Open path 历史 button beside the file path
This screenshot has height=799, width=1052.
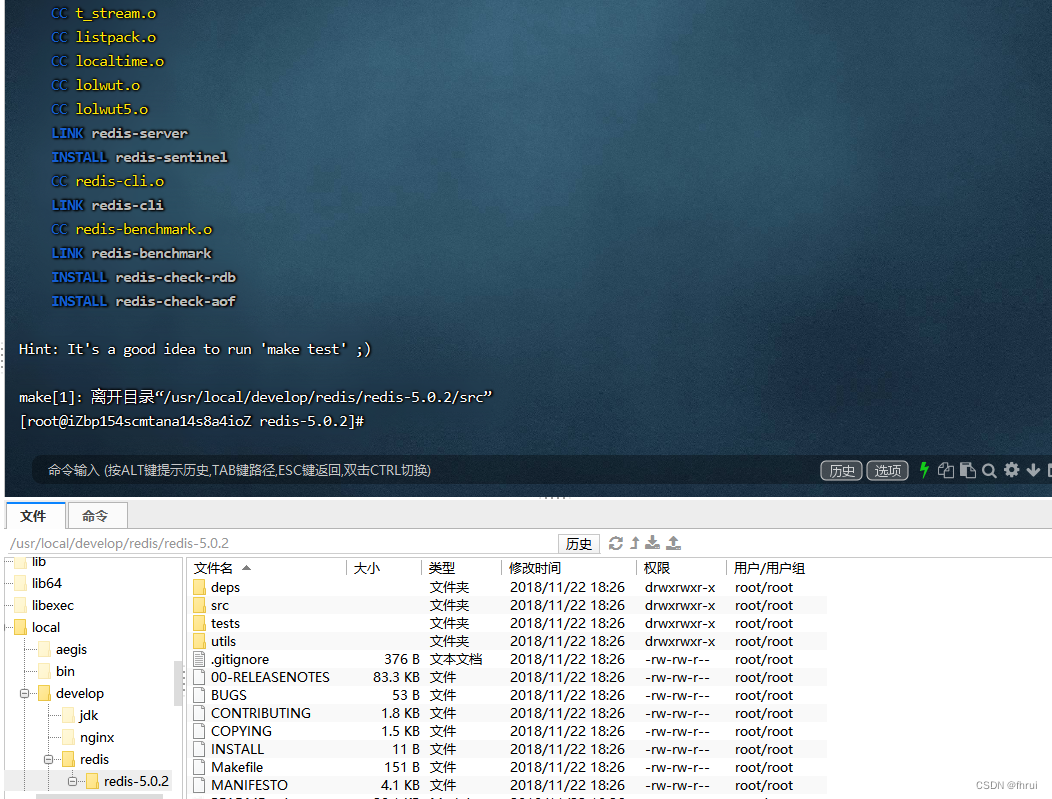[x=579, y=544]
